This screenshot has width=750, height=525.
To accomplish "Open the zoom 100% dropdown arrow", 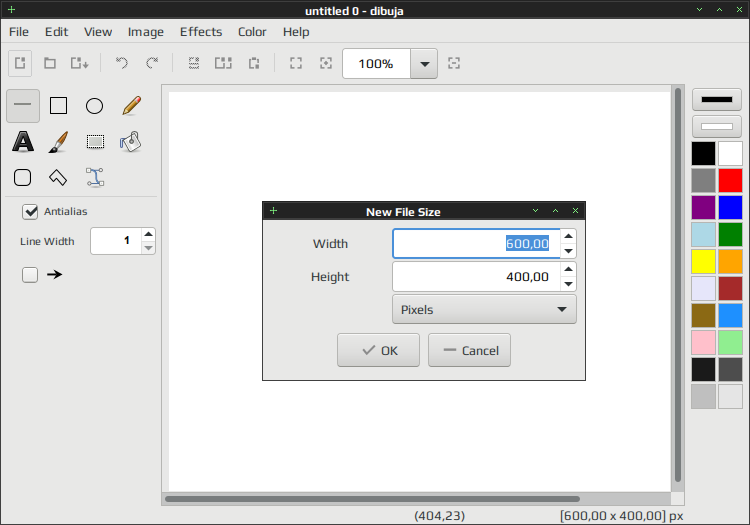I will pos(424,64).
